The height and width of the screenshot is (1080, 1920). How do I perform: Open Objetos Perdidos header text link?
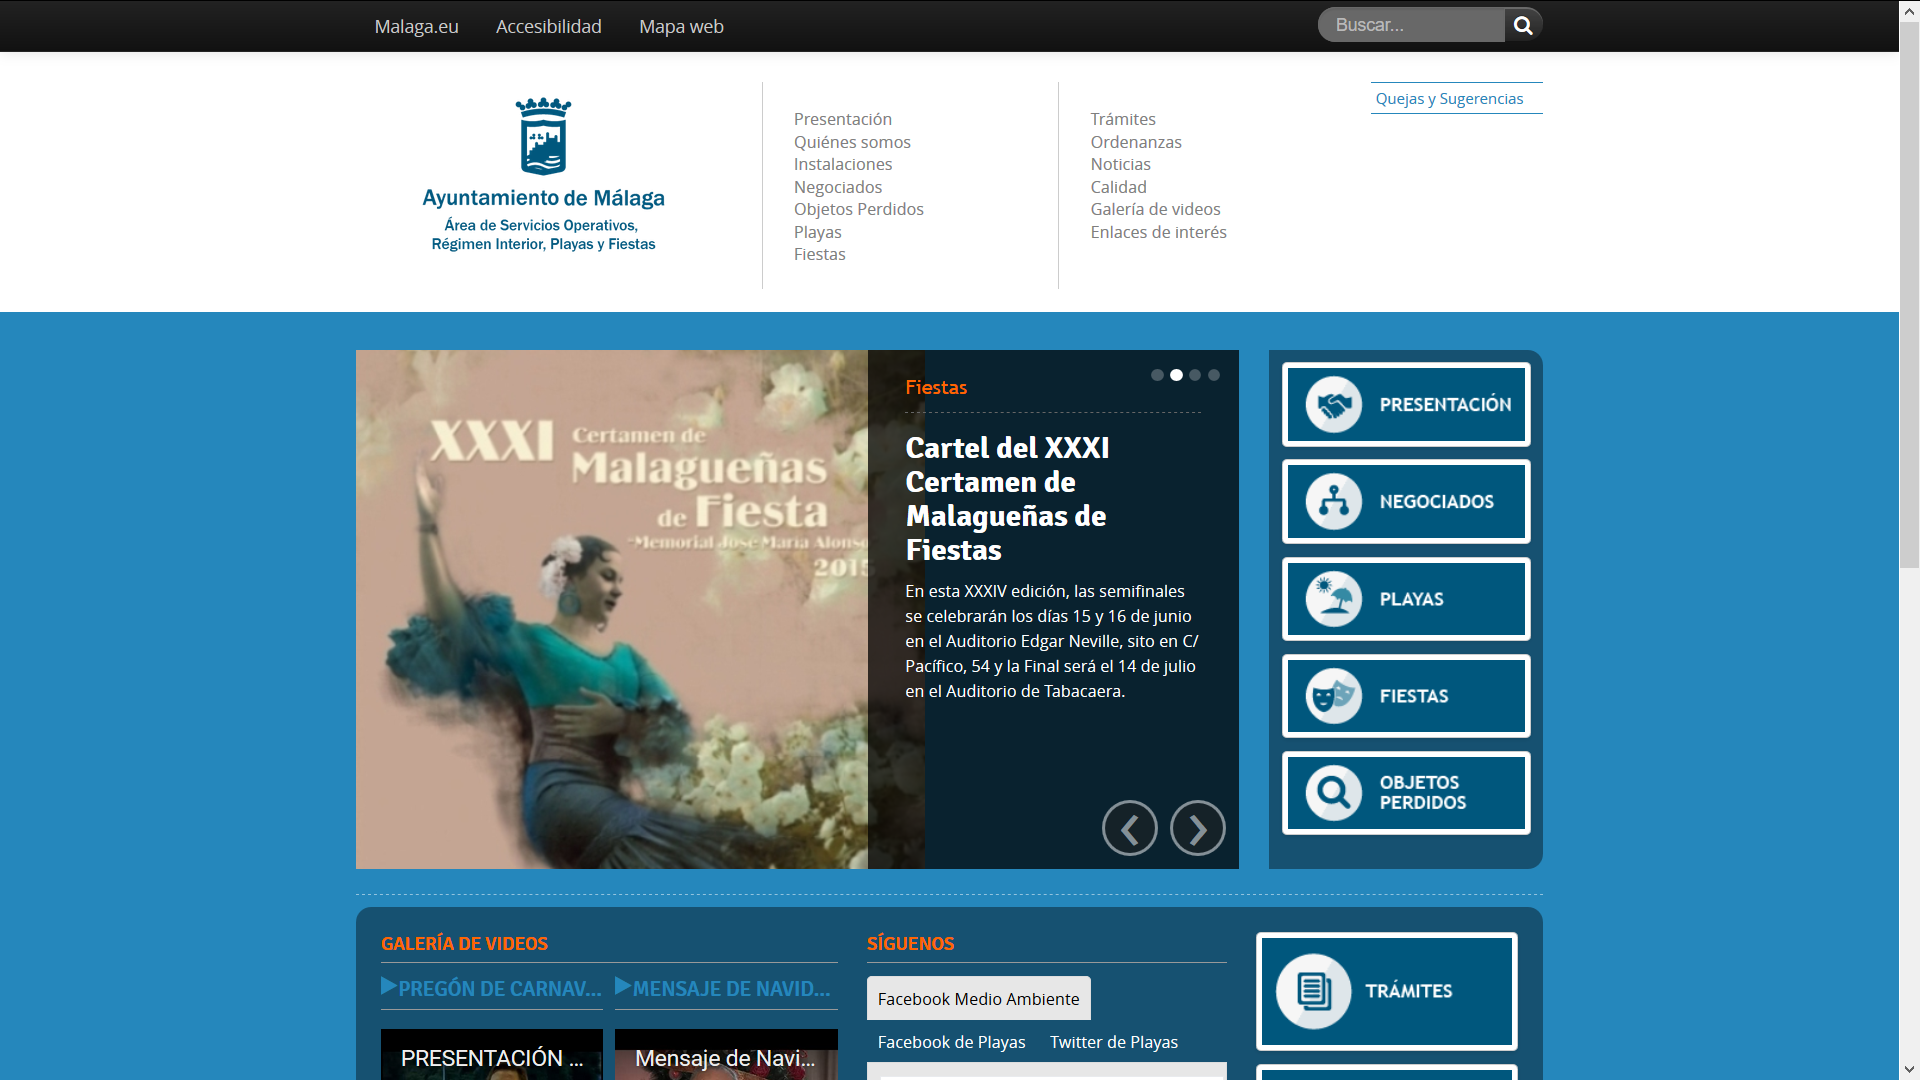click(x=858, y=209)
